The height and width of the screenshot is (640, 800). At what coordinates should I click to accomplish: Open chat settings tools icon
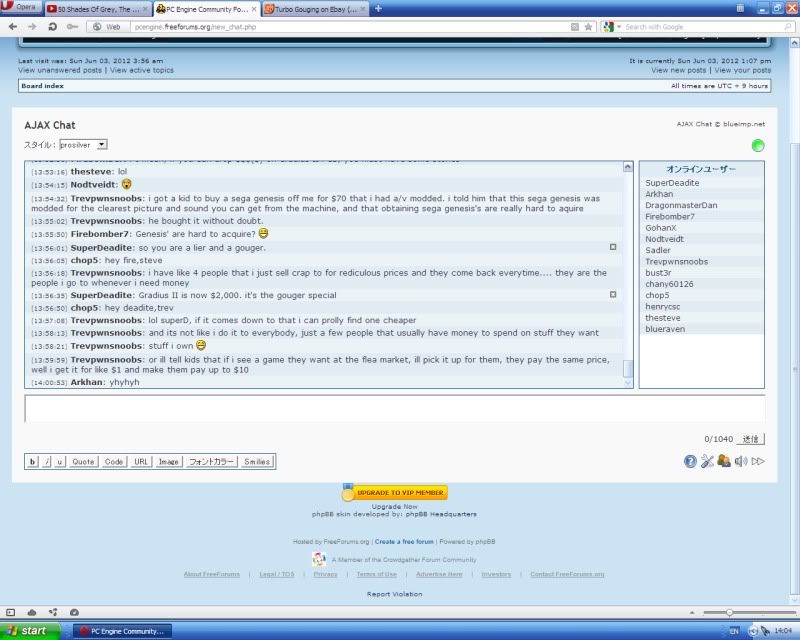pyautogui.click(x=707, y=461)
